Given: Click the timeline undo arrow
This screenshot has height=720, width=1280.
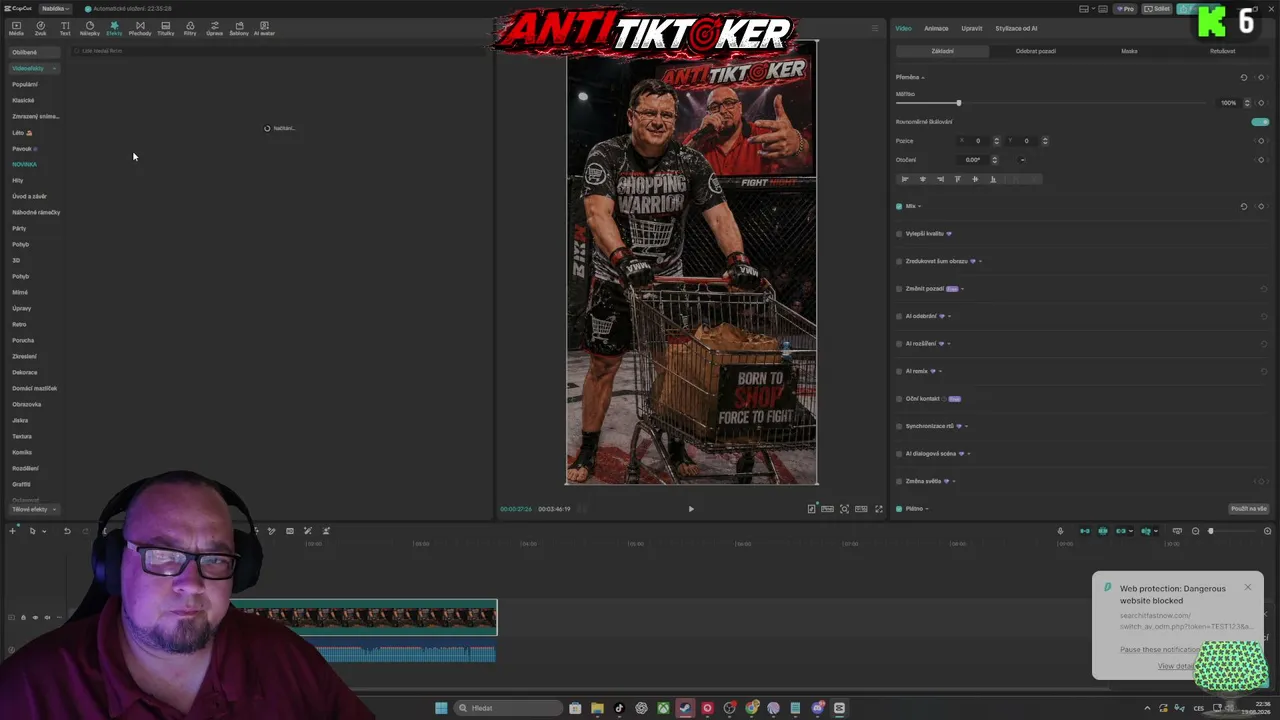Looking at the screenshot, I should [67, 531].
